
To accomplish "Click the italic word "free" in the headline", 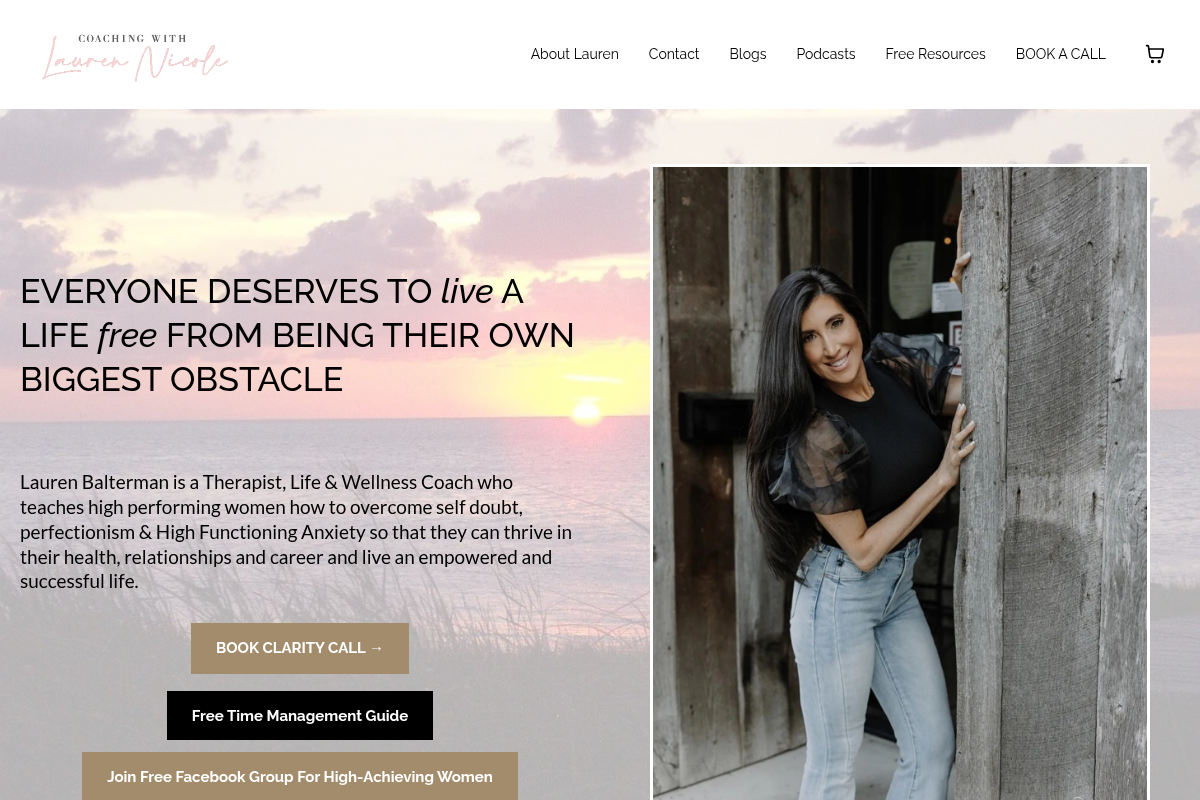I will (127, 335).
